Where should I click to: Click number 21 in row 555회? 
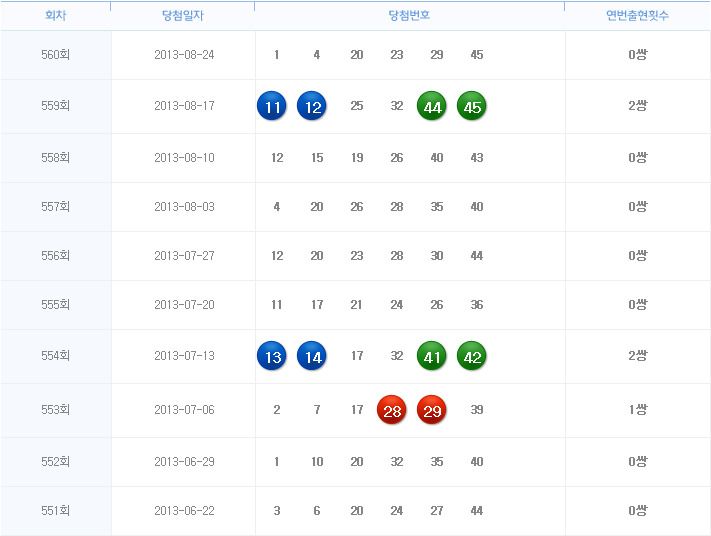[356, 305]
